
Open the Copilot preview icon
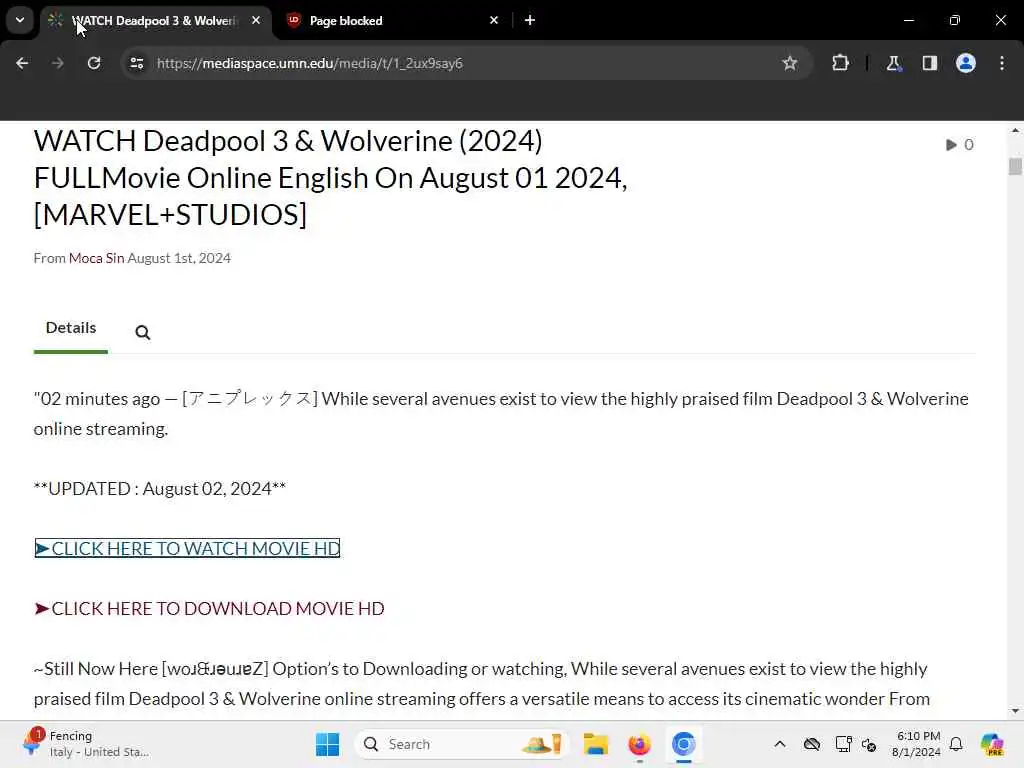click(x=992, y=744)
